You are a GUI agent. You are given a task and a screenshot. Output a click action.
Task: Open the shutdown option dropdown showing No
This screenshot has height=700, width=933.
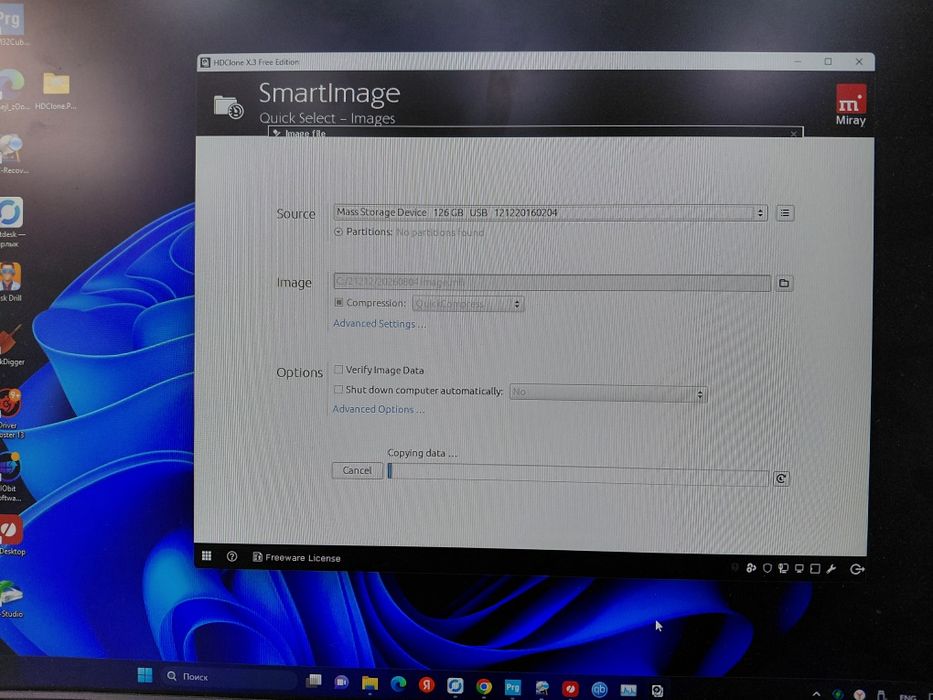point(608,393)
